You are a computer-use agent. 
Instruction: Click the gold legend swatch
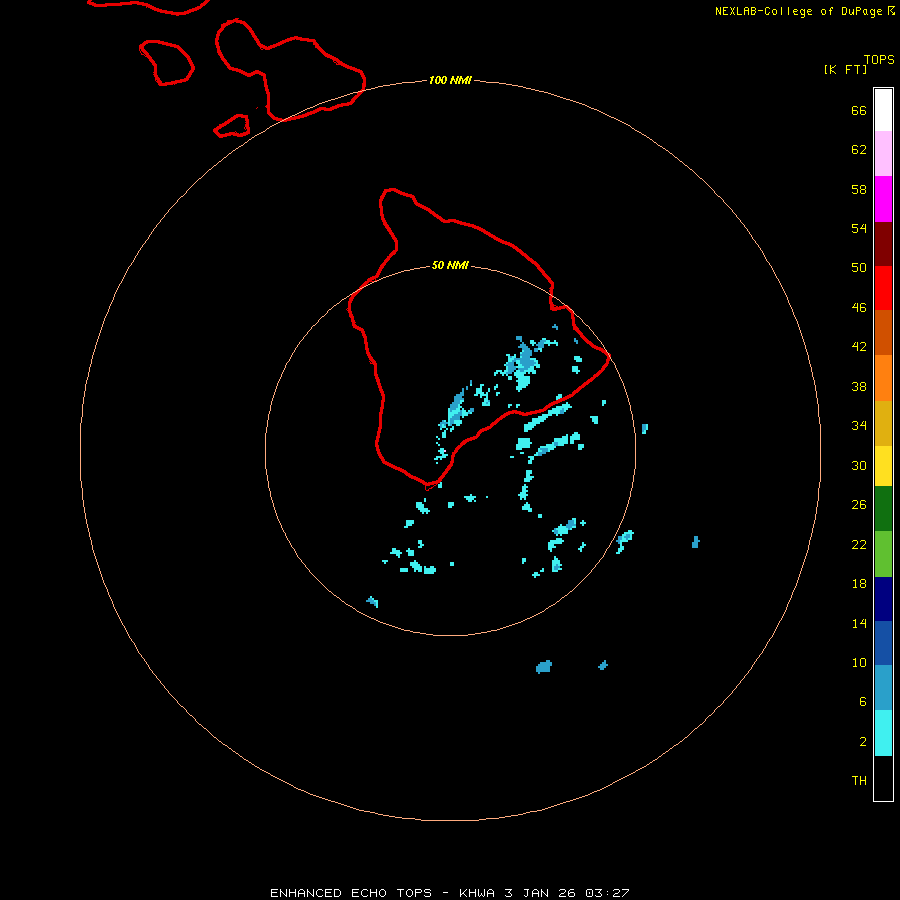point(883,423)
